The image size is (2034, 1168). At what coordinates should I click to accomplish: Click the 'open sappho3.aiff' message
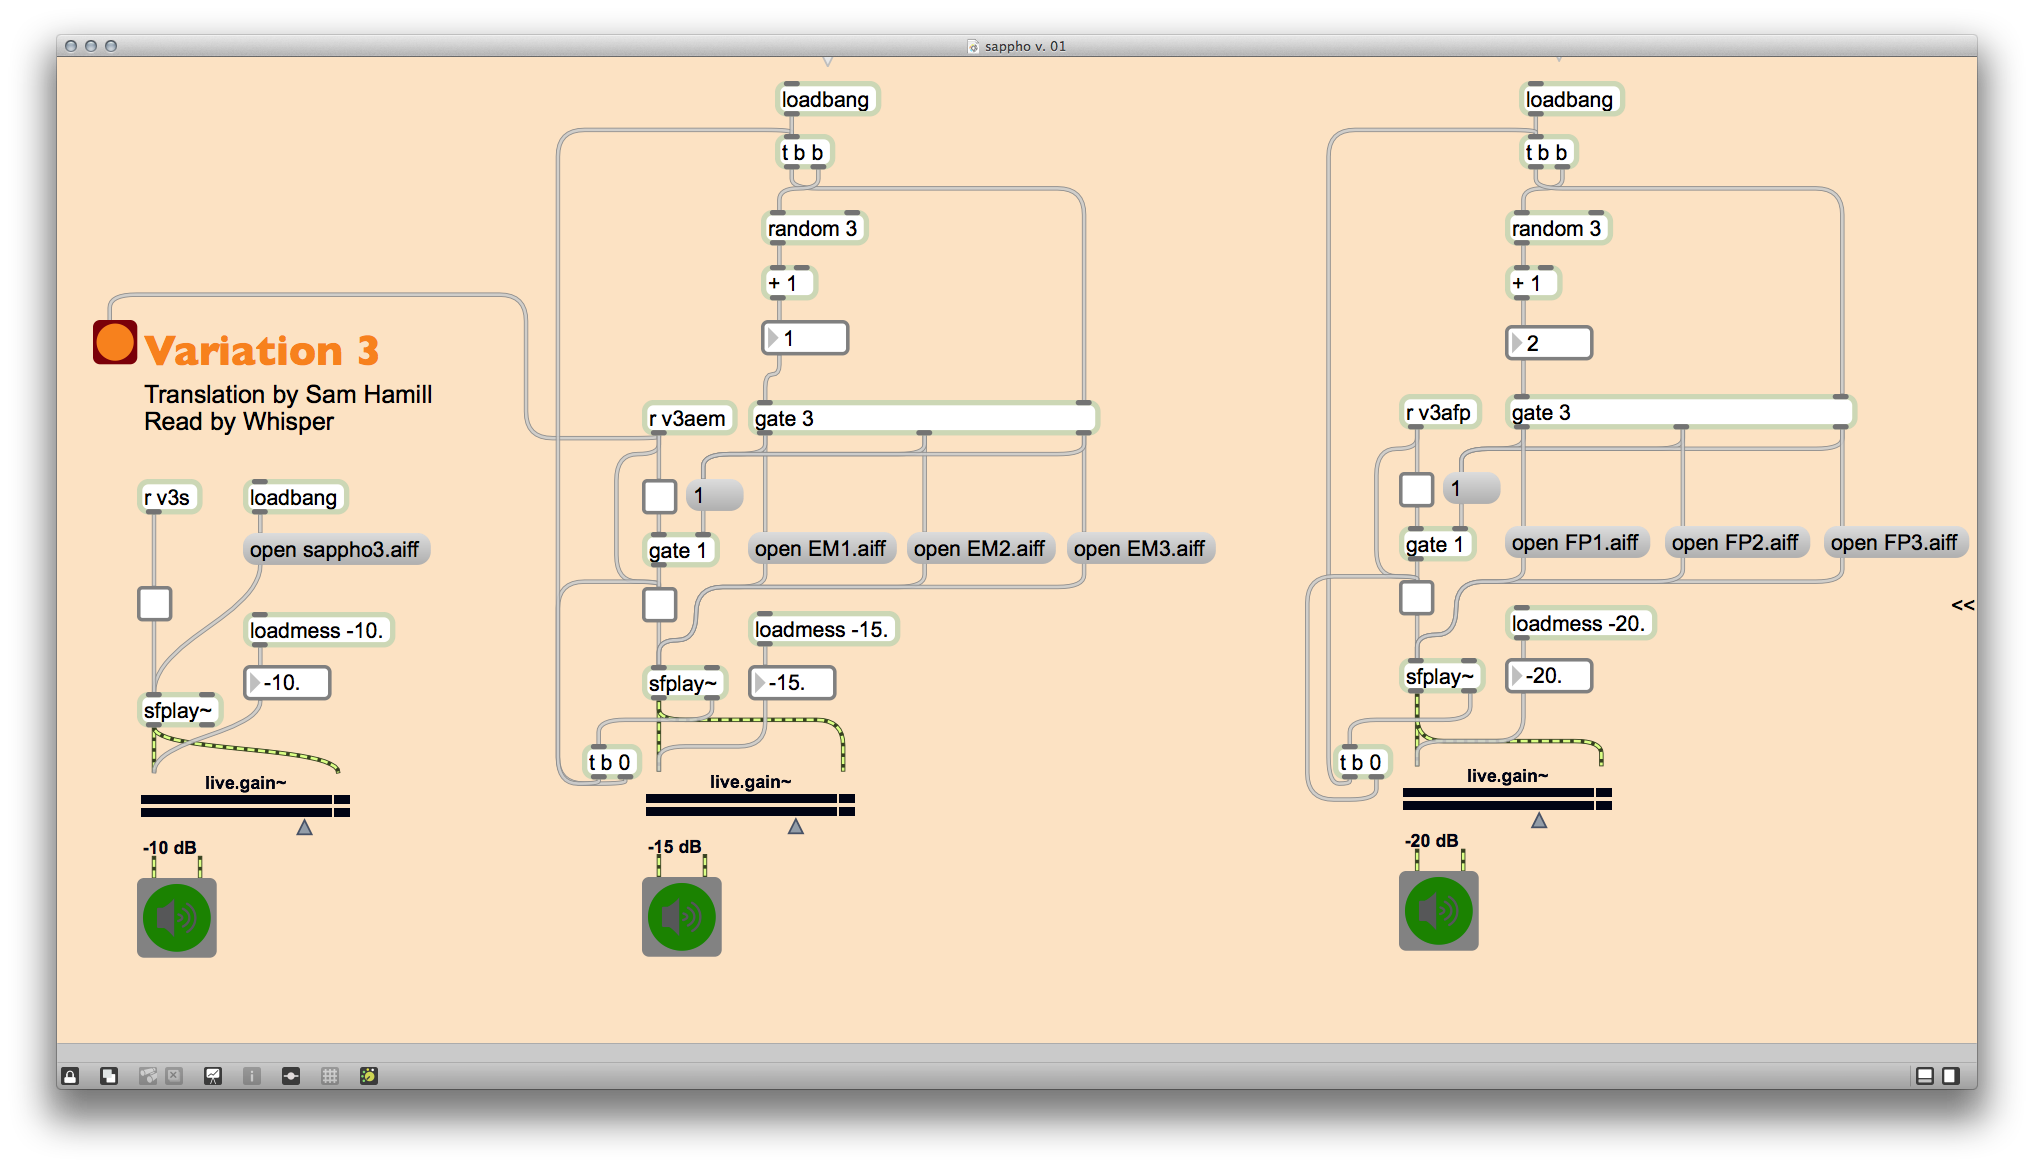pyautogui.click(x=336, y=550)
